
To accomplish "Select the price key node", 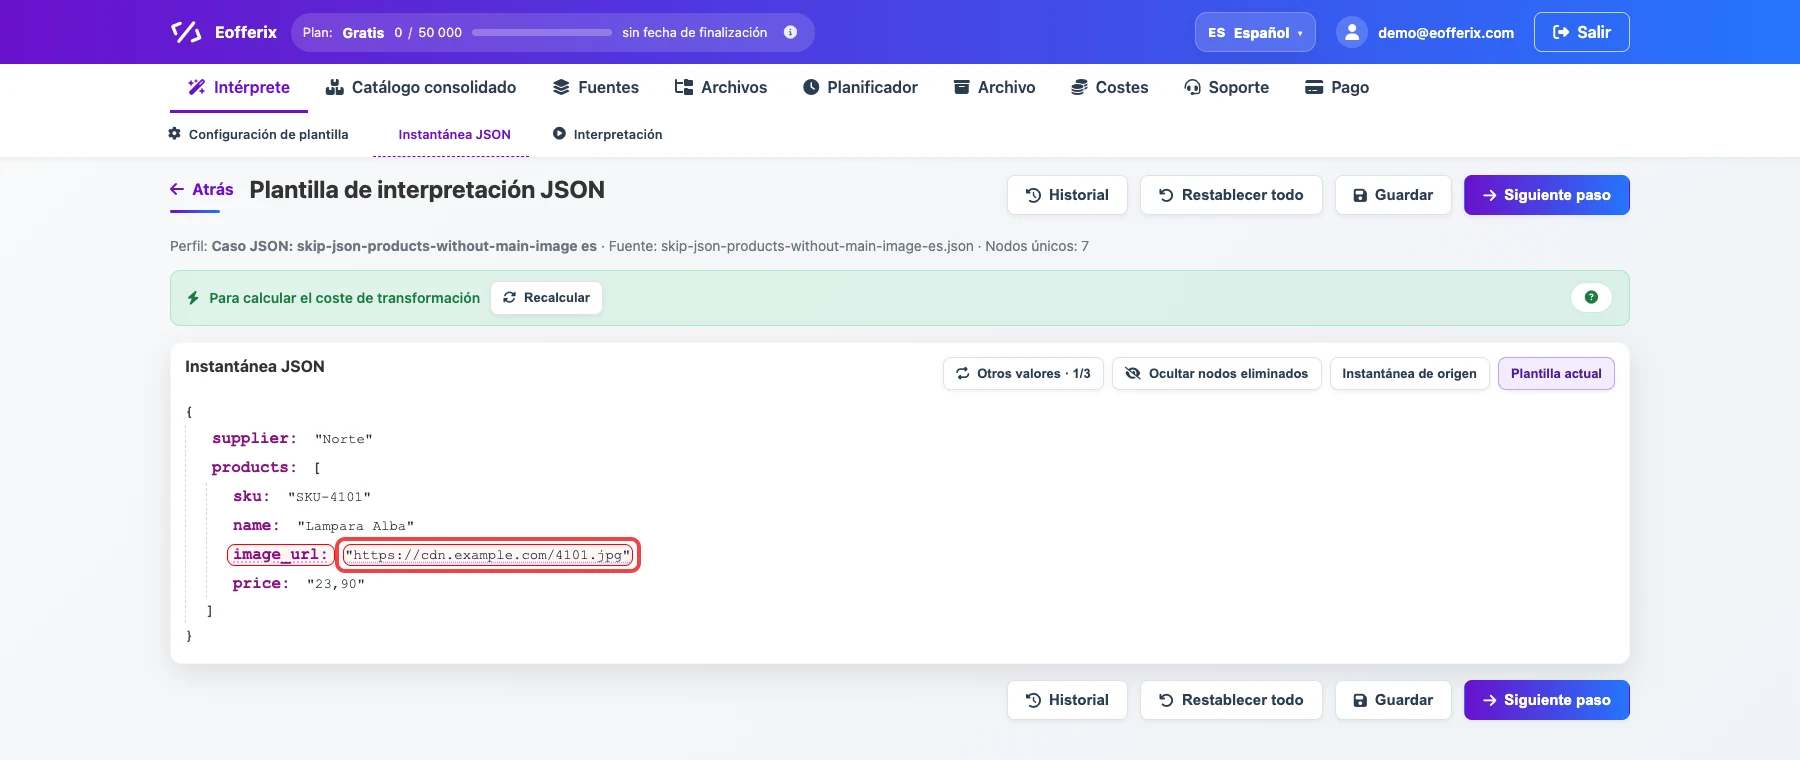I will coord(261,584).
